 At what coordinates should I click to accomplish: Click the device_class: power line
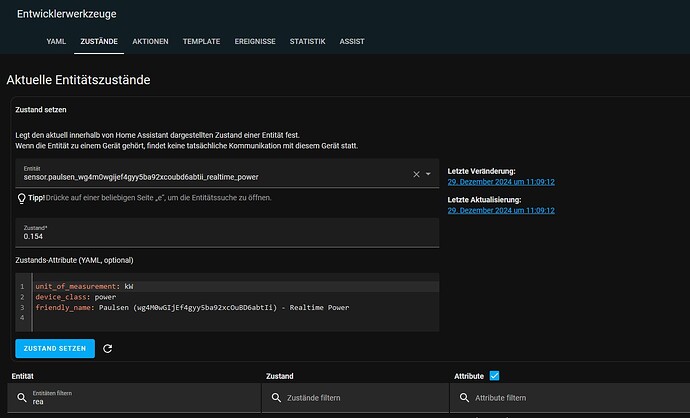coord(76,297)
